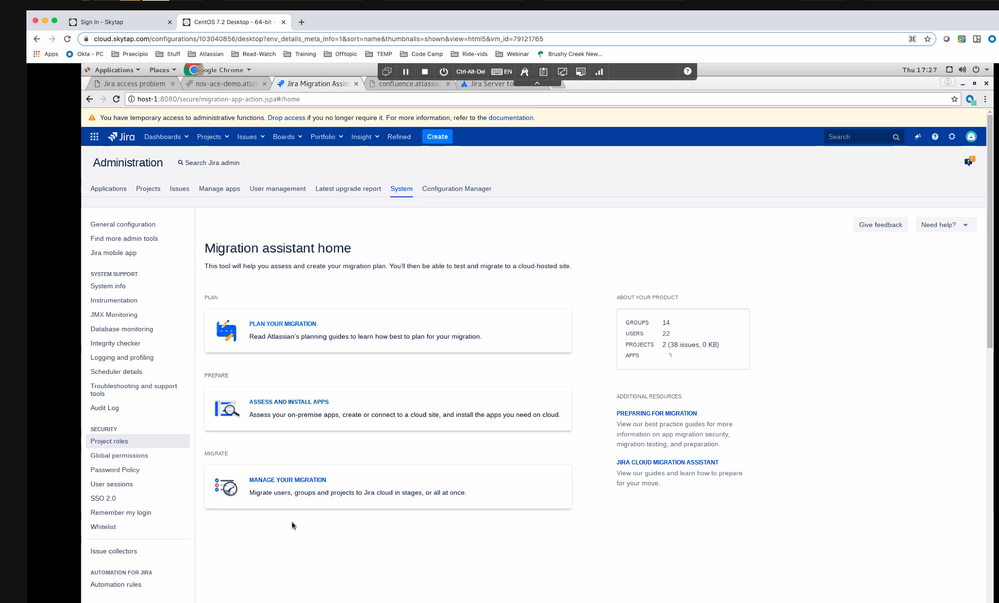Expand the Issues dropdown in Jira navbar
The image size is (999, 603).
[x=250, y=136]
